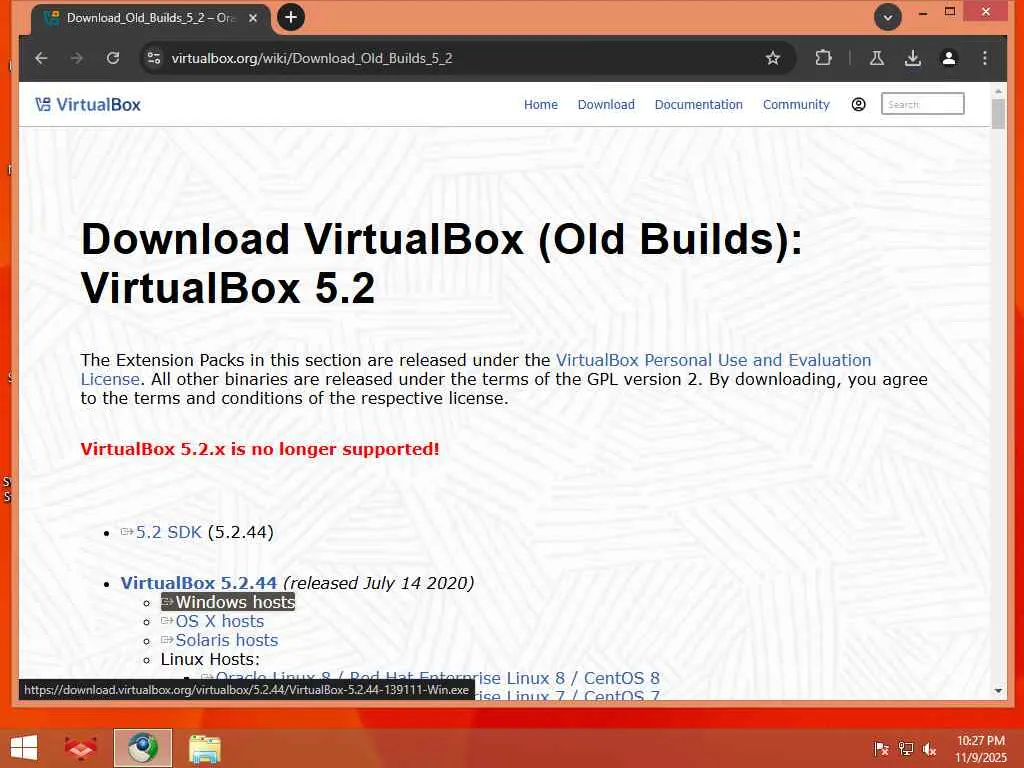Click the address bar URL
The image size is (1024, 768).
[312, 58]
